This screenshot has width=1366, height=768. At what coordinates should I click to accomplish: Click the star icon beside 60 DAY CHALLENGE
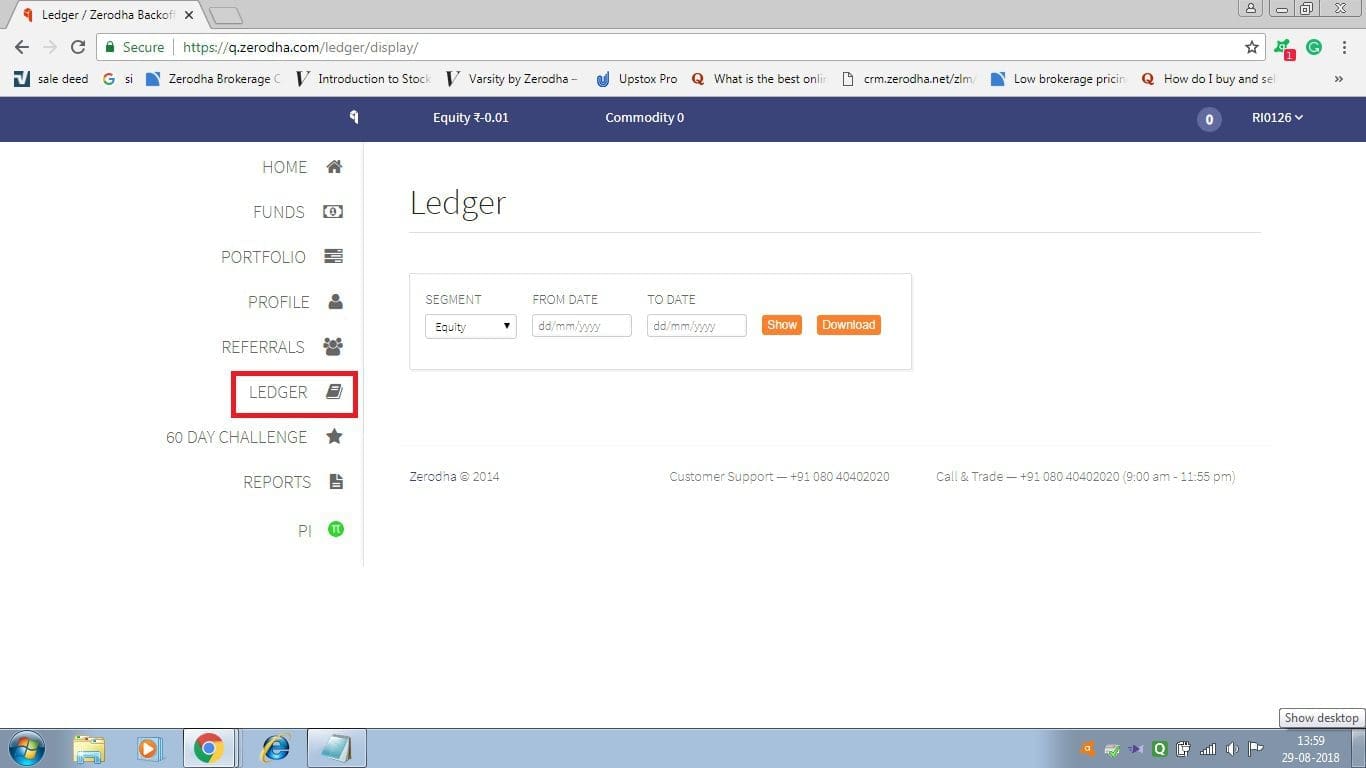coord(335,436)
